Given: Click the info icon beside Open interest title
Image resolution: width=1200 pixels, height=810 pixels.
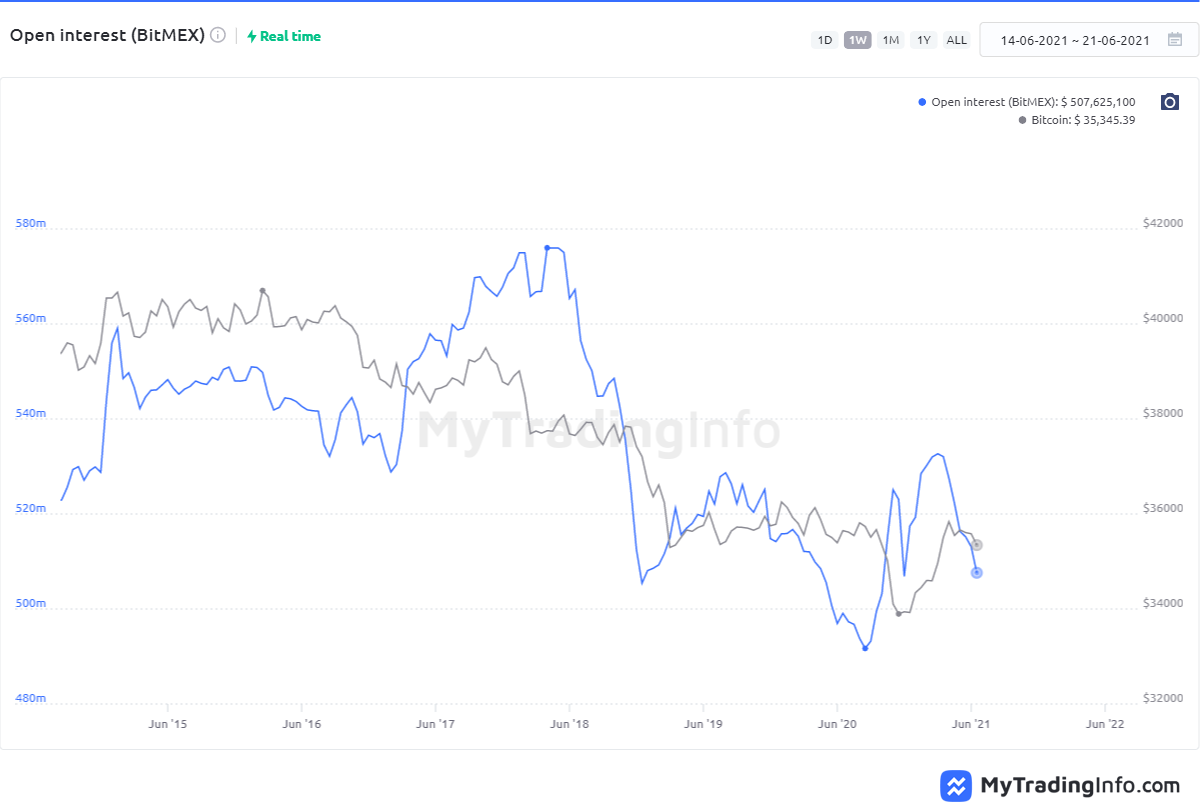Looking at the screenshot, I should (x=218, y=35).
